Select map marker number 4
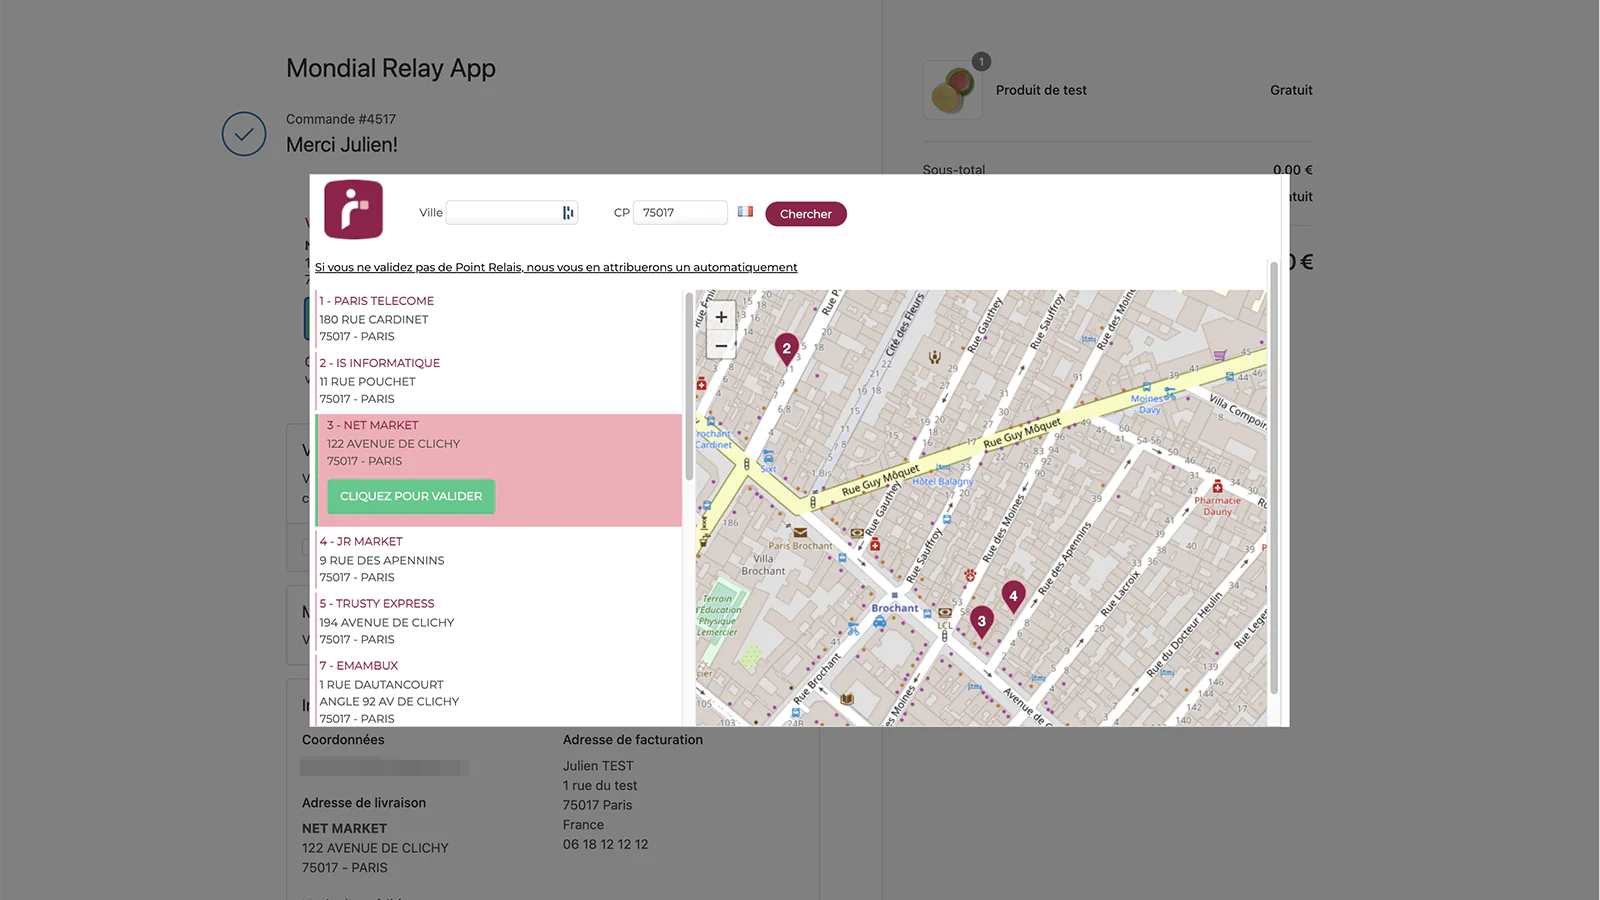 (x=1013, y=596)
